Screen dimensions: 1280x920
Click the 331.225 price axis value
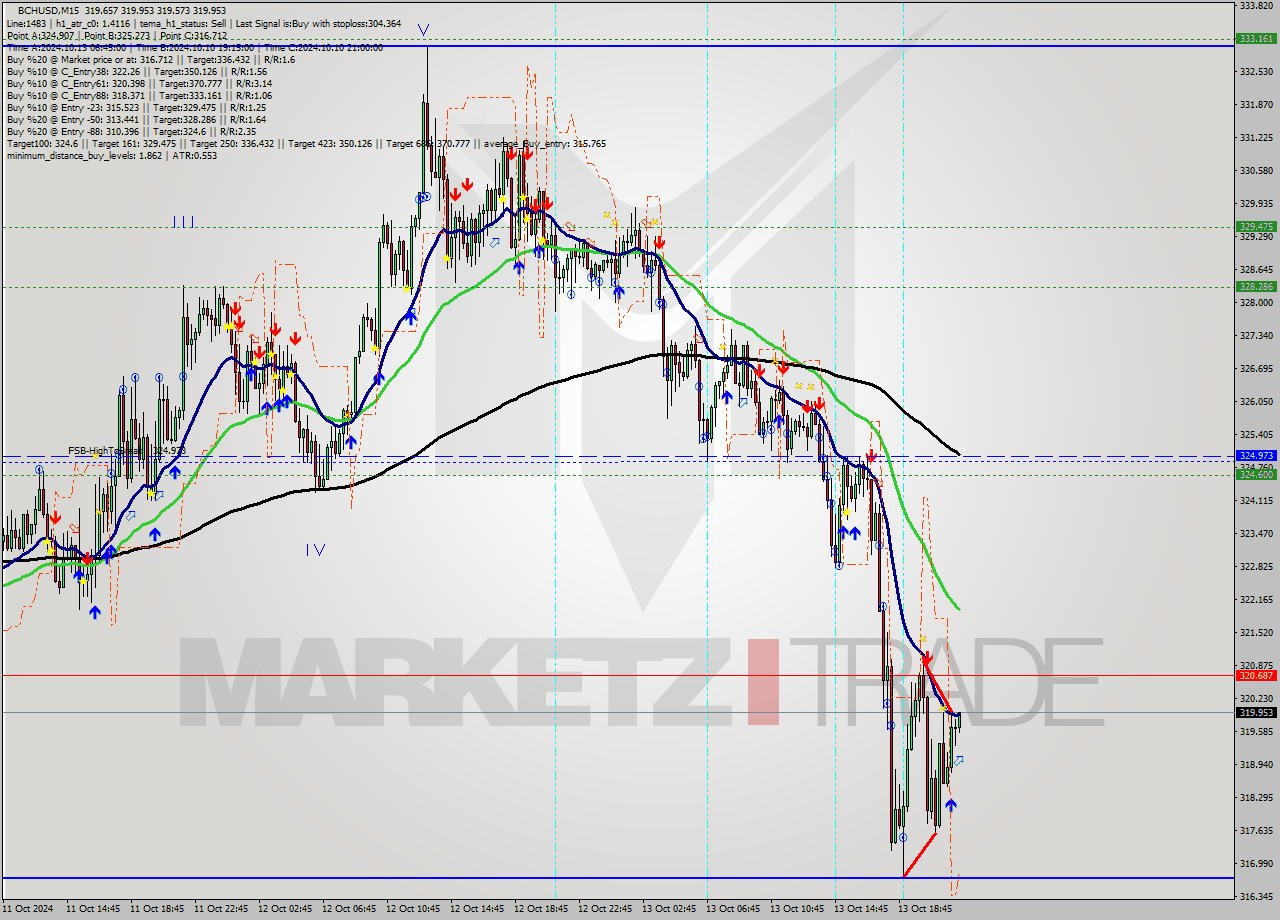coord(1255,137)
